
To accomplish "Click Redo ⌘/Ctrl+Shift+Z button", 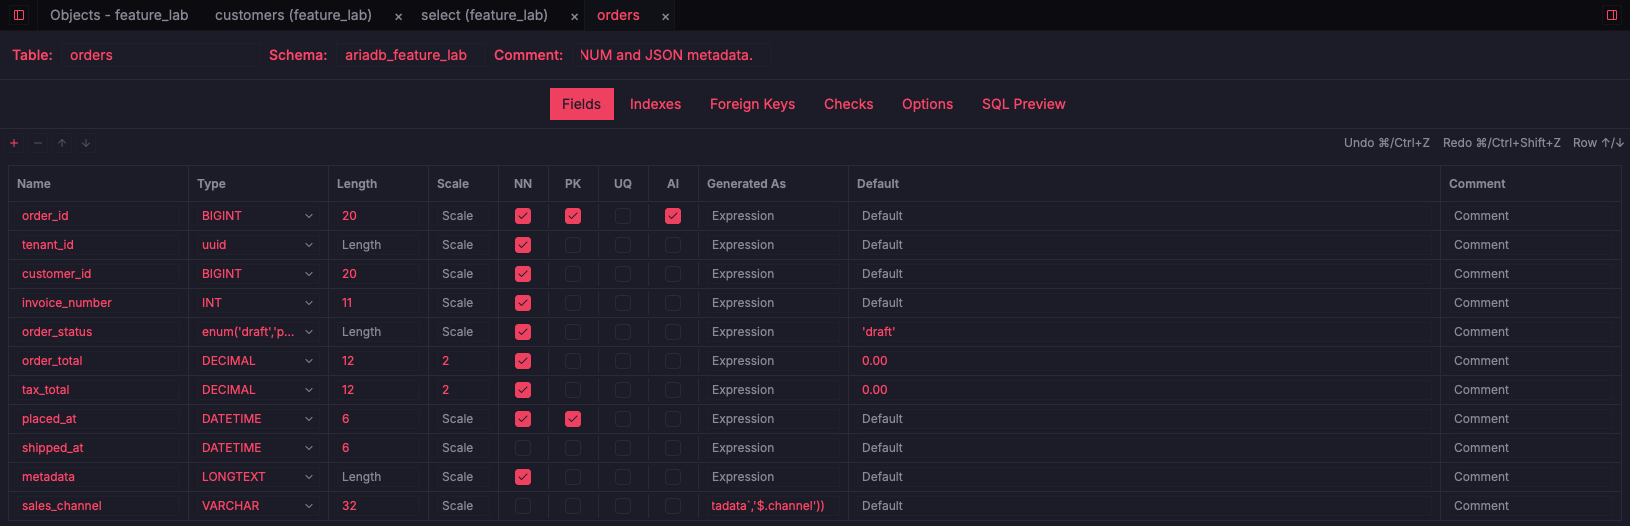I will (1501, 143).
